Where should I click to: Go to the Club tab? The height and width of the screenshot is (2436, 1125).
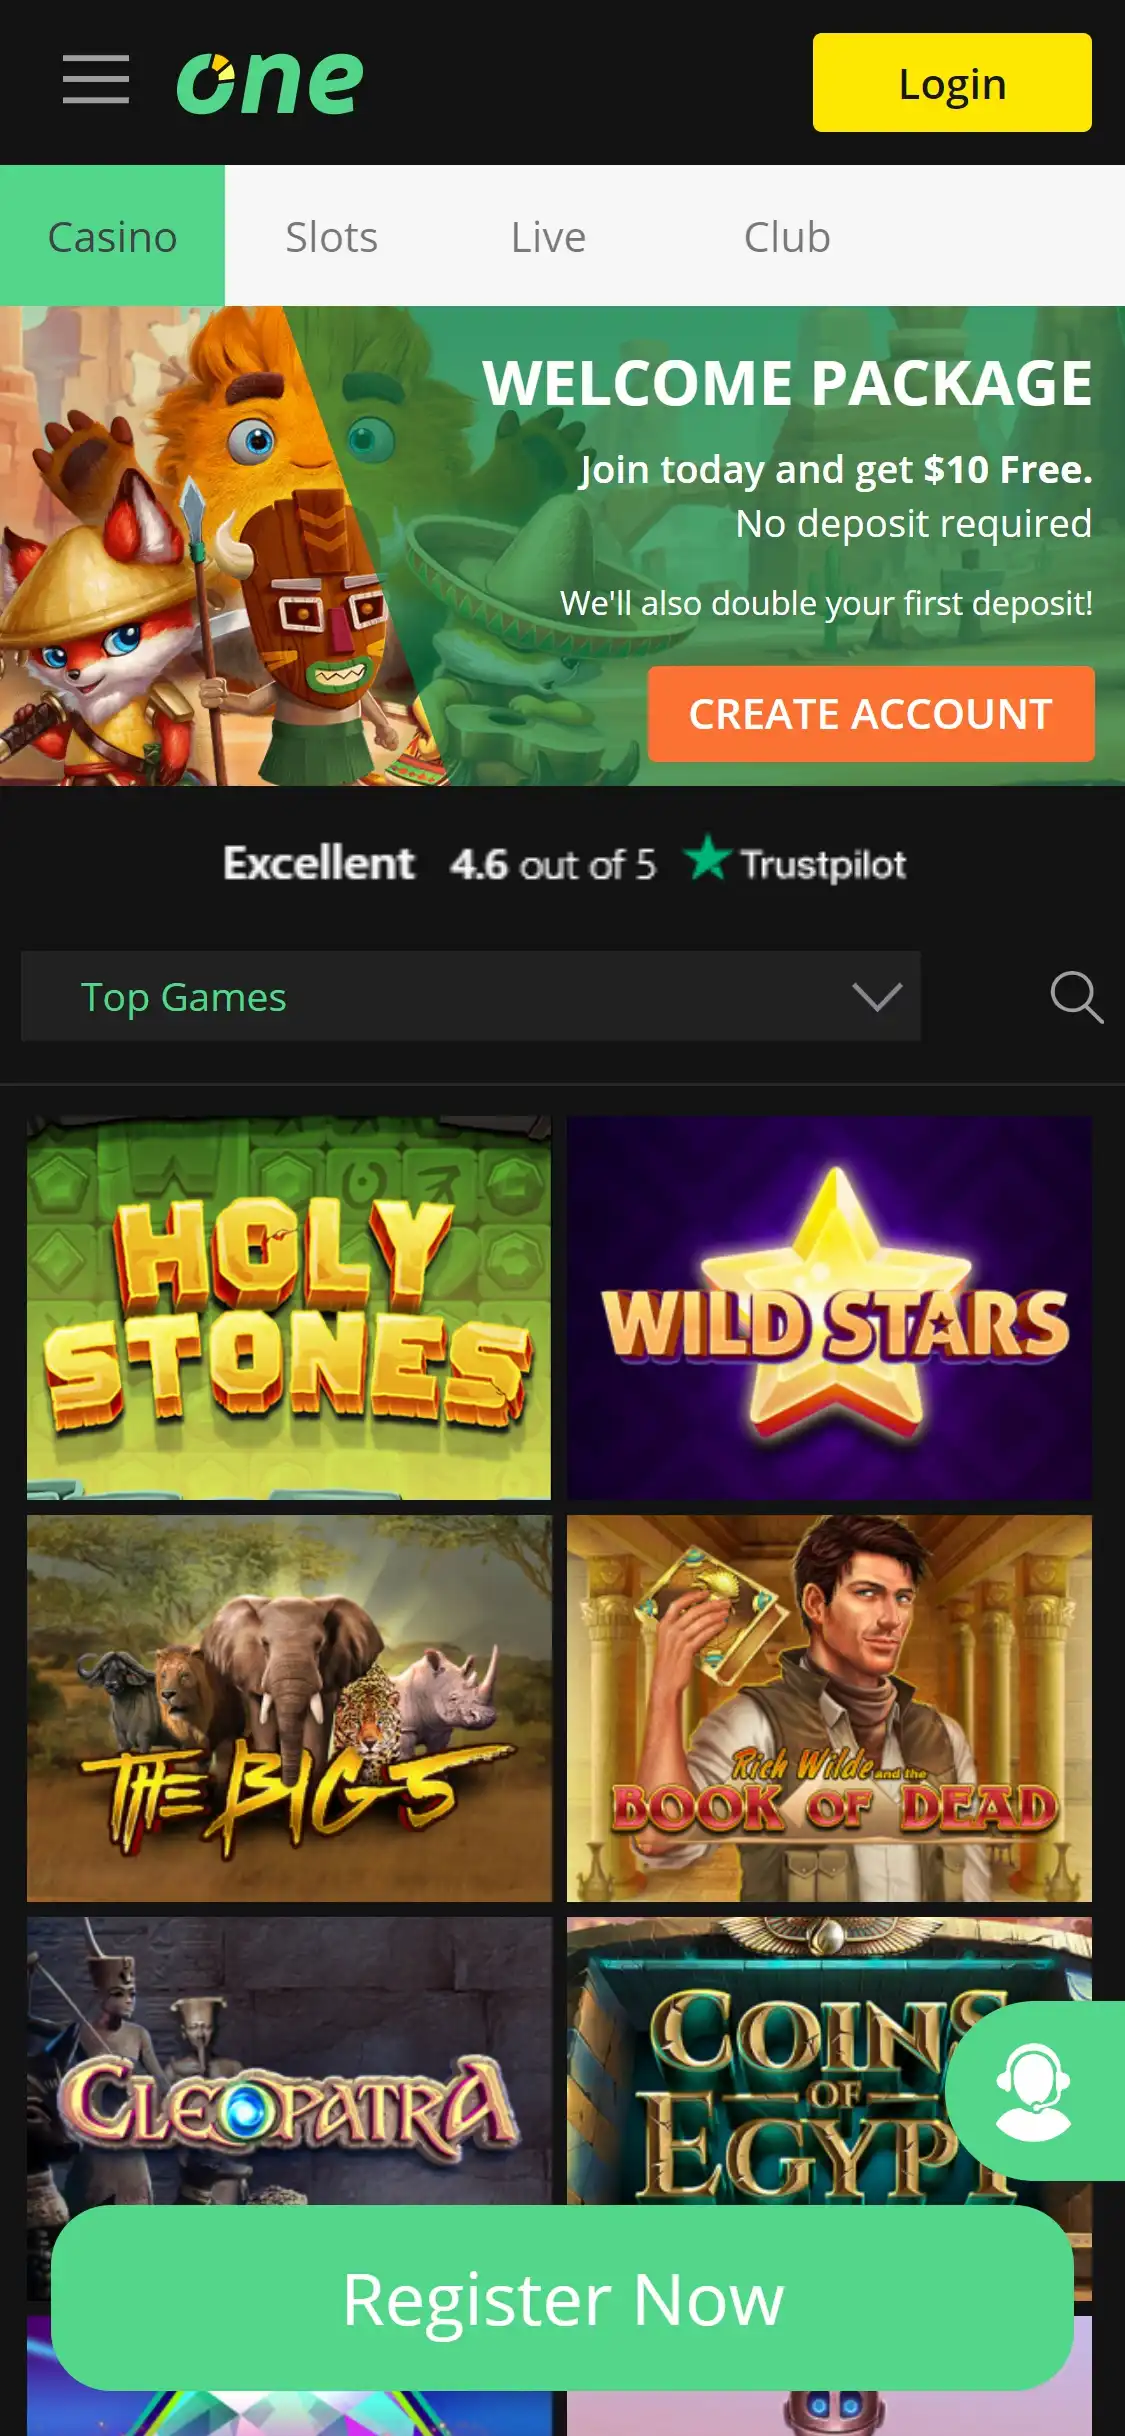click(787, 237)
